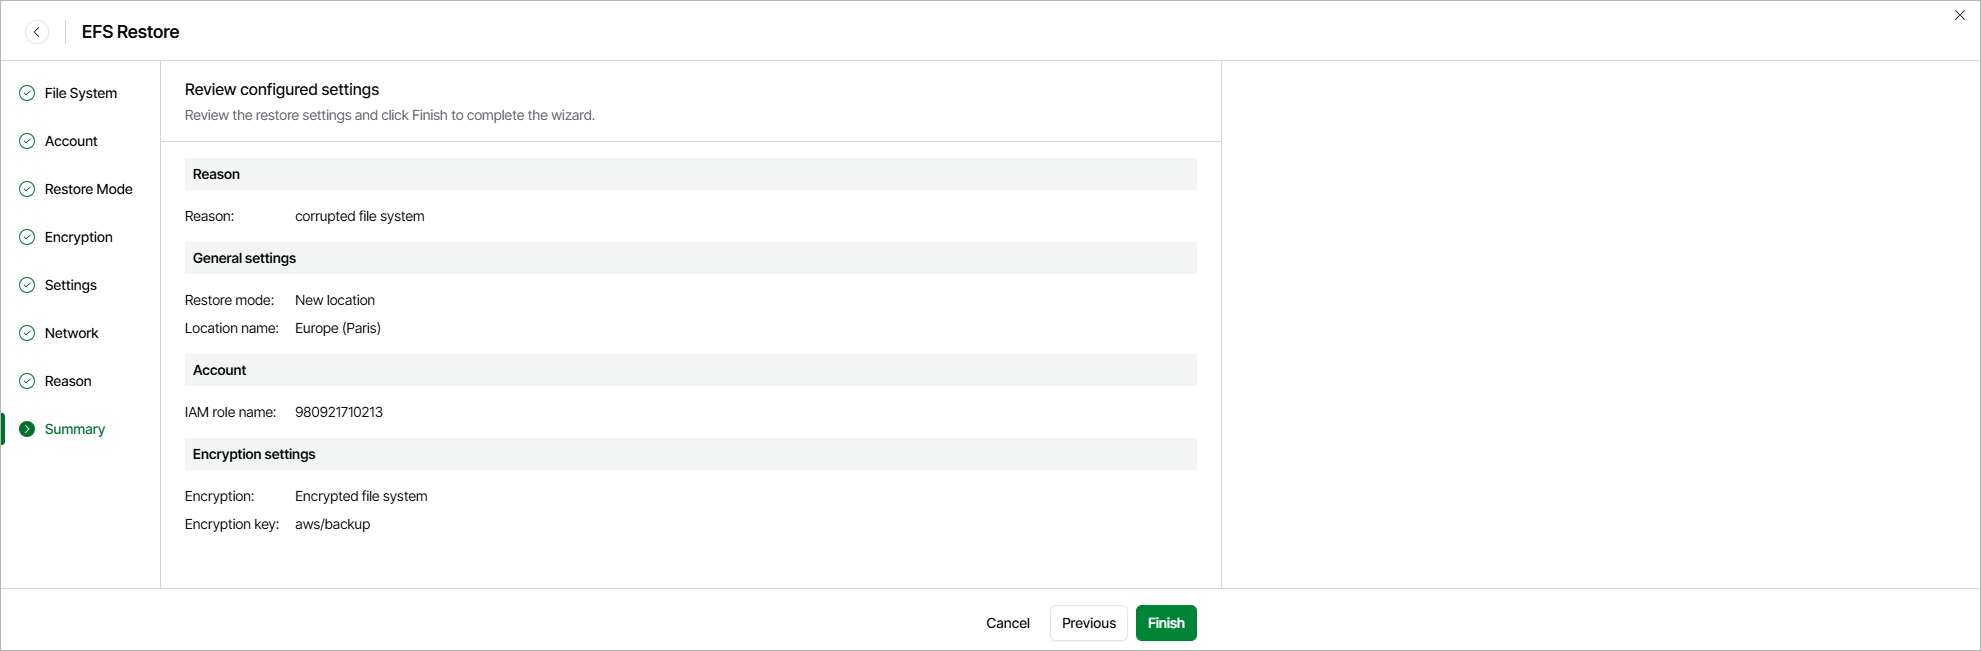Click the Settings step checkmark icon
The height and width of the screenshot is (651, 1981).
point(27,285)
